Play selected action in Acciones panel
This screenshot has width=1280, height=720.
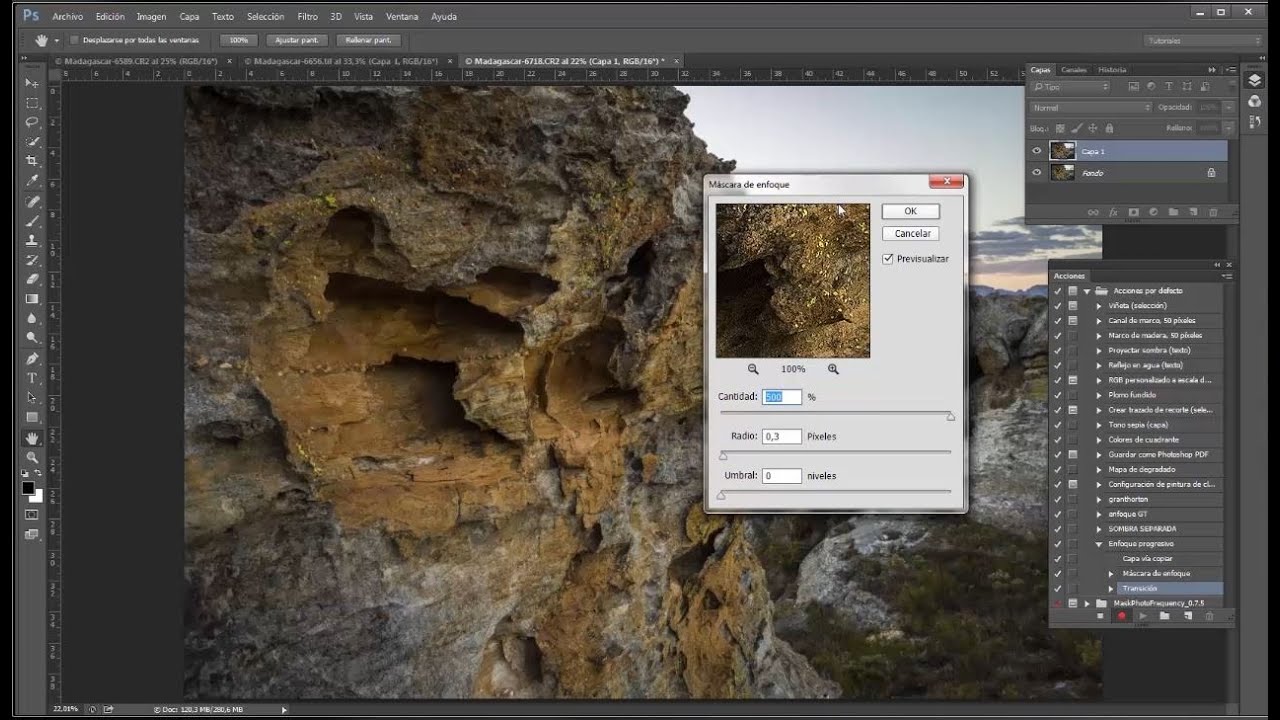pos(1142,616)
